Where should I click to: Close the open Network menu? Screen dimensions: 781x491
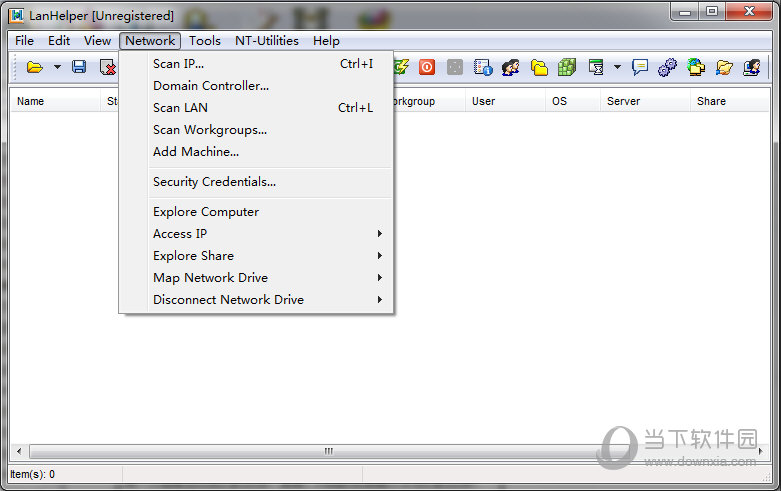[150, 41]
